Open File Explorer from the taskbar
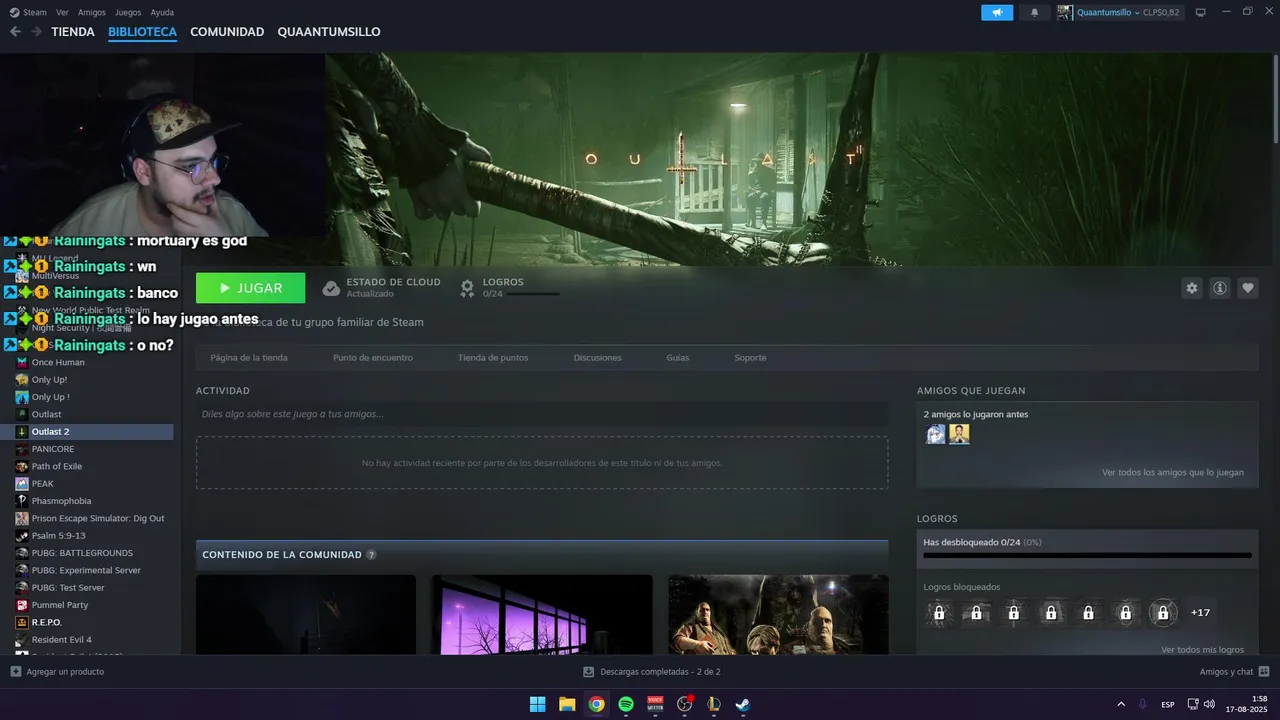This screenshot has height=720, width=1280. pos(567,704)
